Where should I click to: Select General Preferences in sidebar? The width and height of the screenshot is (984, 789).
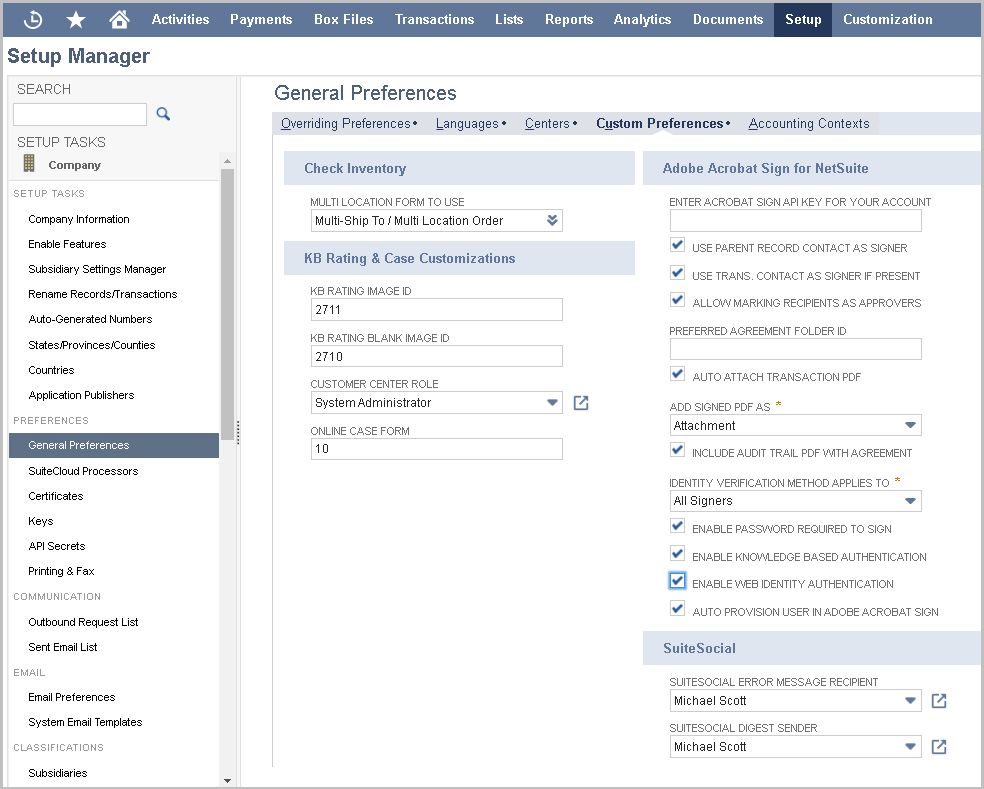(x=114, y=445)
